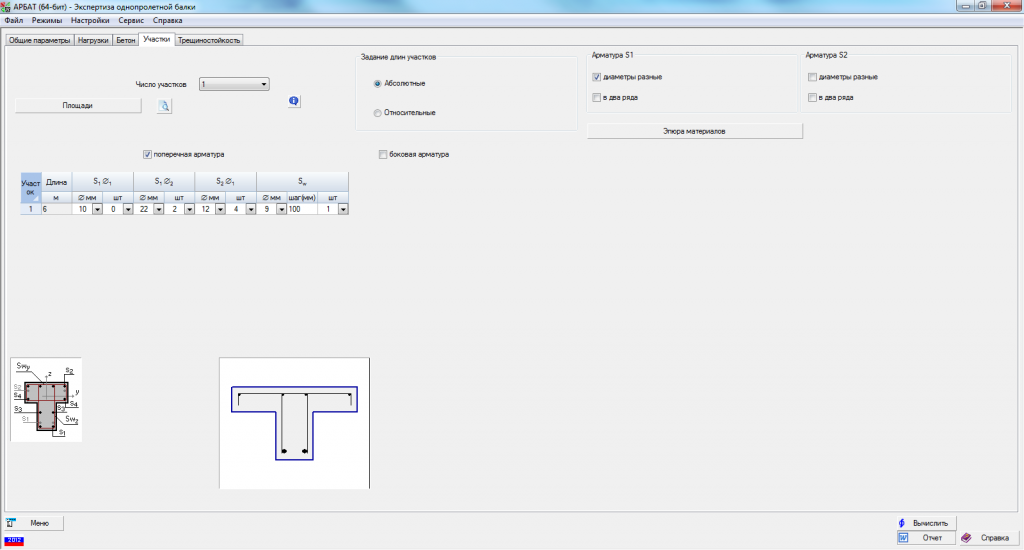Open S1 ∅2 diameter dropdown showing 22

[159, 209]
